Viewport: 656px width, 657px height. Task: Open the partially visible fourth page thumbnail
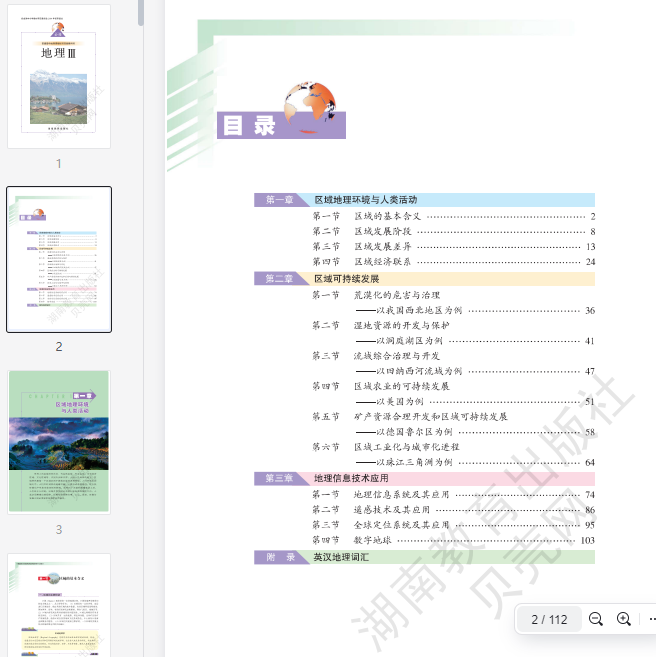click(x=59, y=604)
